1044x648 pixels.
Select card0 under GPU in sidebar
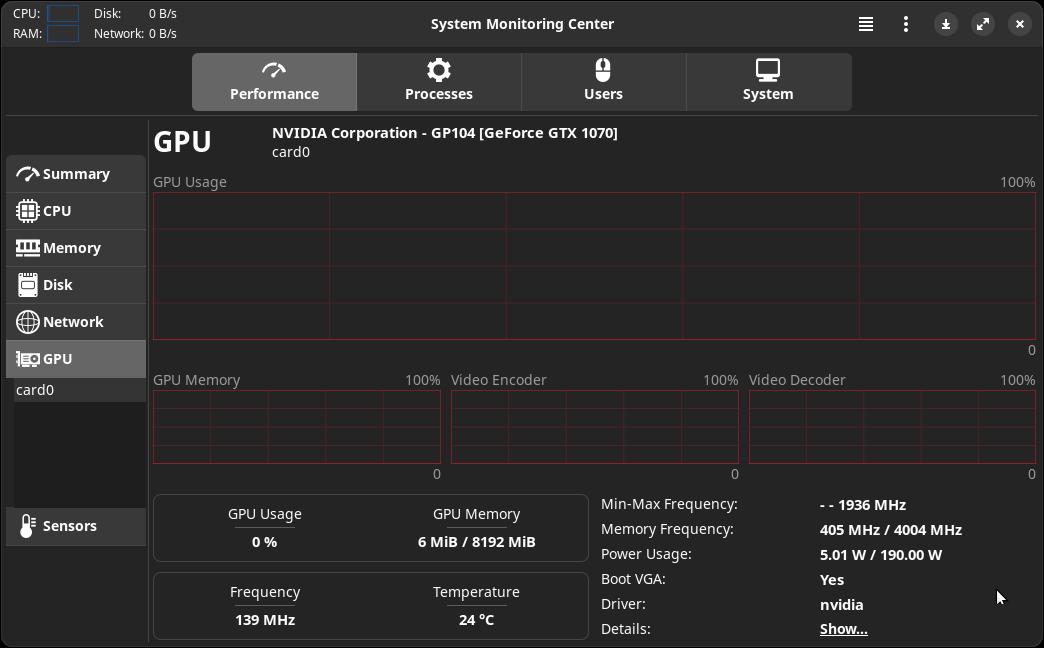[35, 390]
